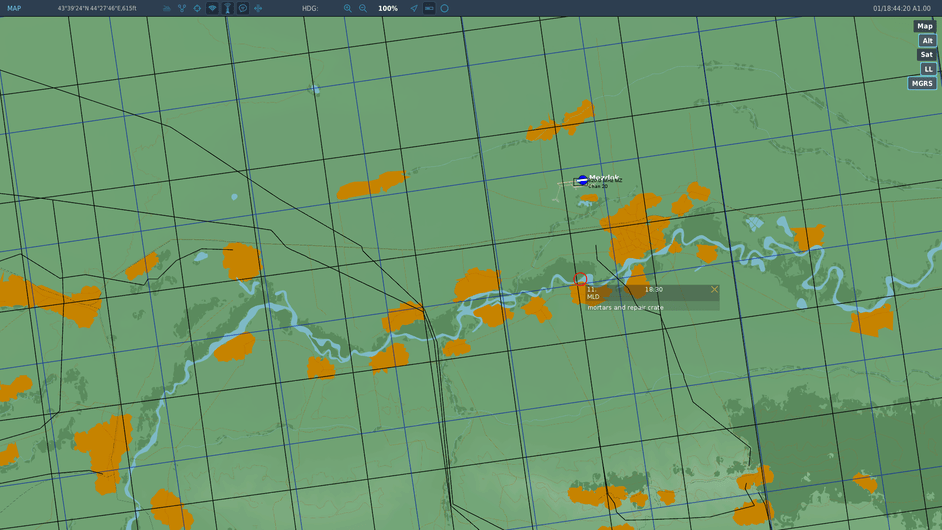Select the Sat satellite layer
Image resolution: width=942 pixels, height=530 pixels.
click(x=927, y=55)
